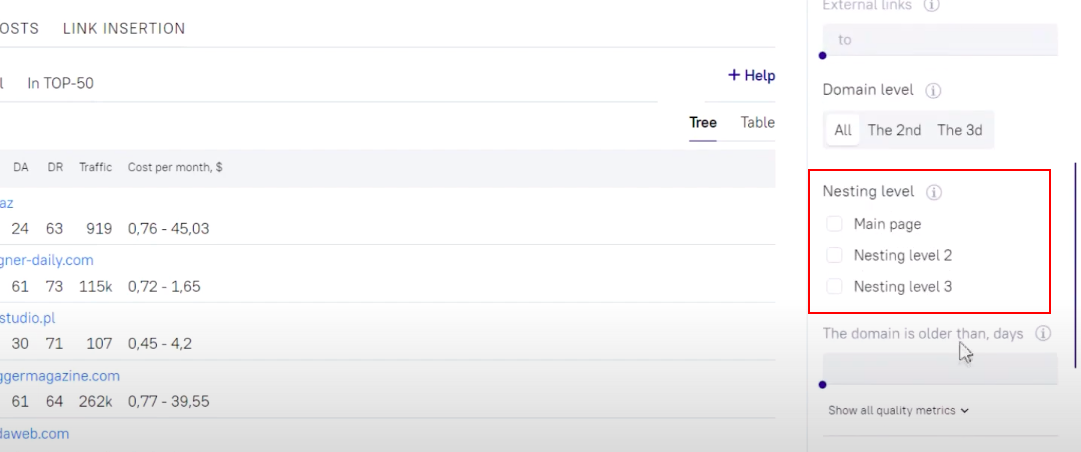Sort by DA column header
The width and height of the screenshot is (1081, 452).
21,167
